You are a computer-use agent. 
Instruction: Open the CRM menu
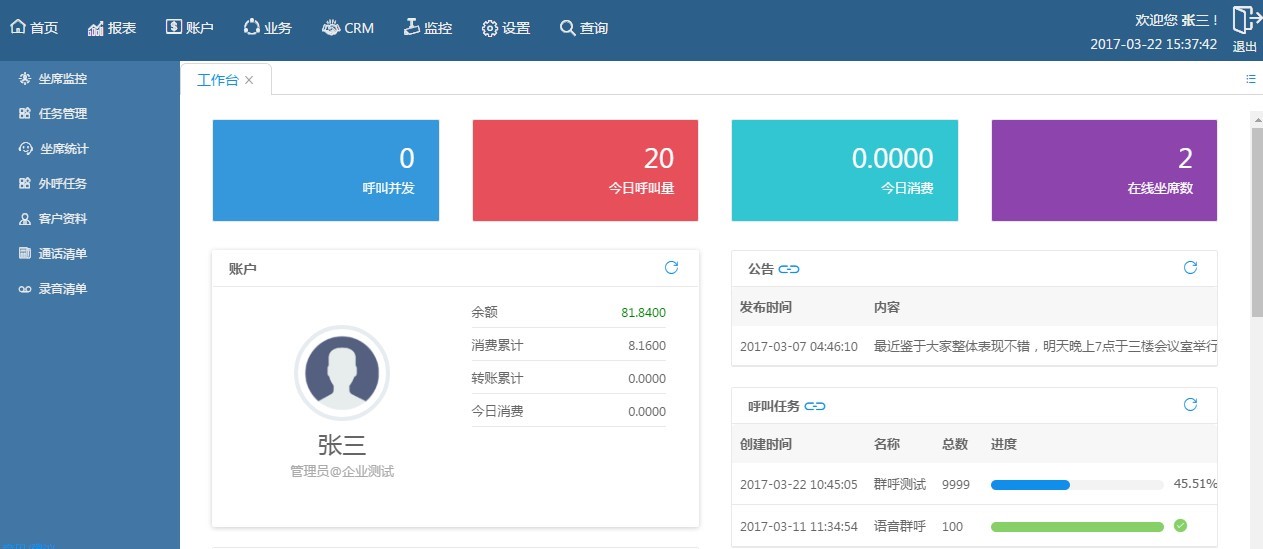pos(348,28)
